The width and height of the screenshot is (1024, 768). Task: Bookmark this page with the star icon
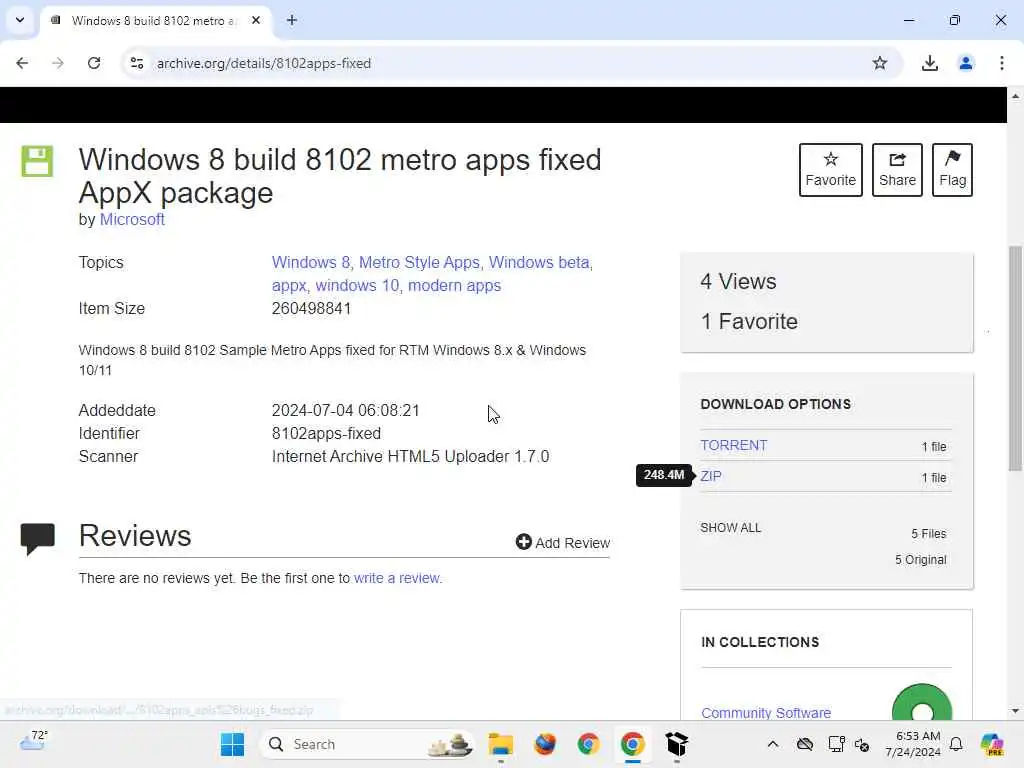tap(880, 63)
